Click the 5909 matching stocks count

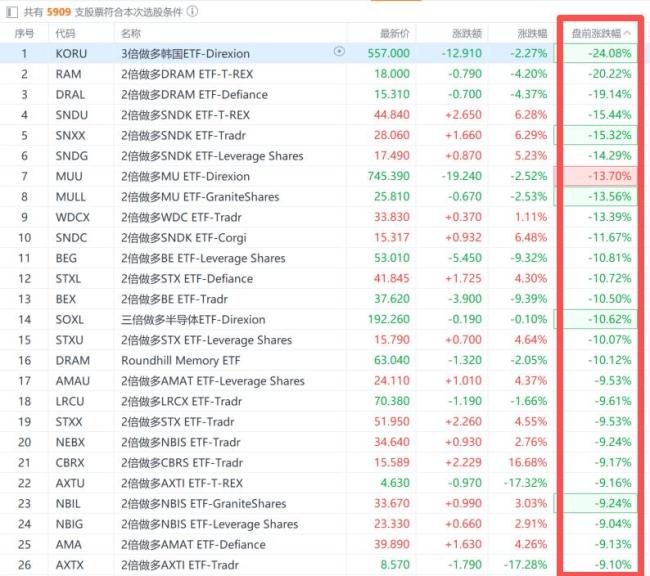coord(59,12)
